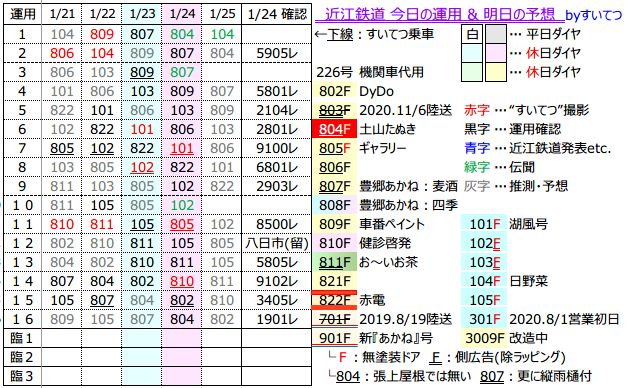Click the 103F vehicle cell
Image resolution: width=630 pixels, height=388 pixels.
484,262
